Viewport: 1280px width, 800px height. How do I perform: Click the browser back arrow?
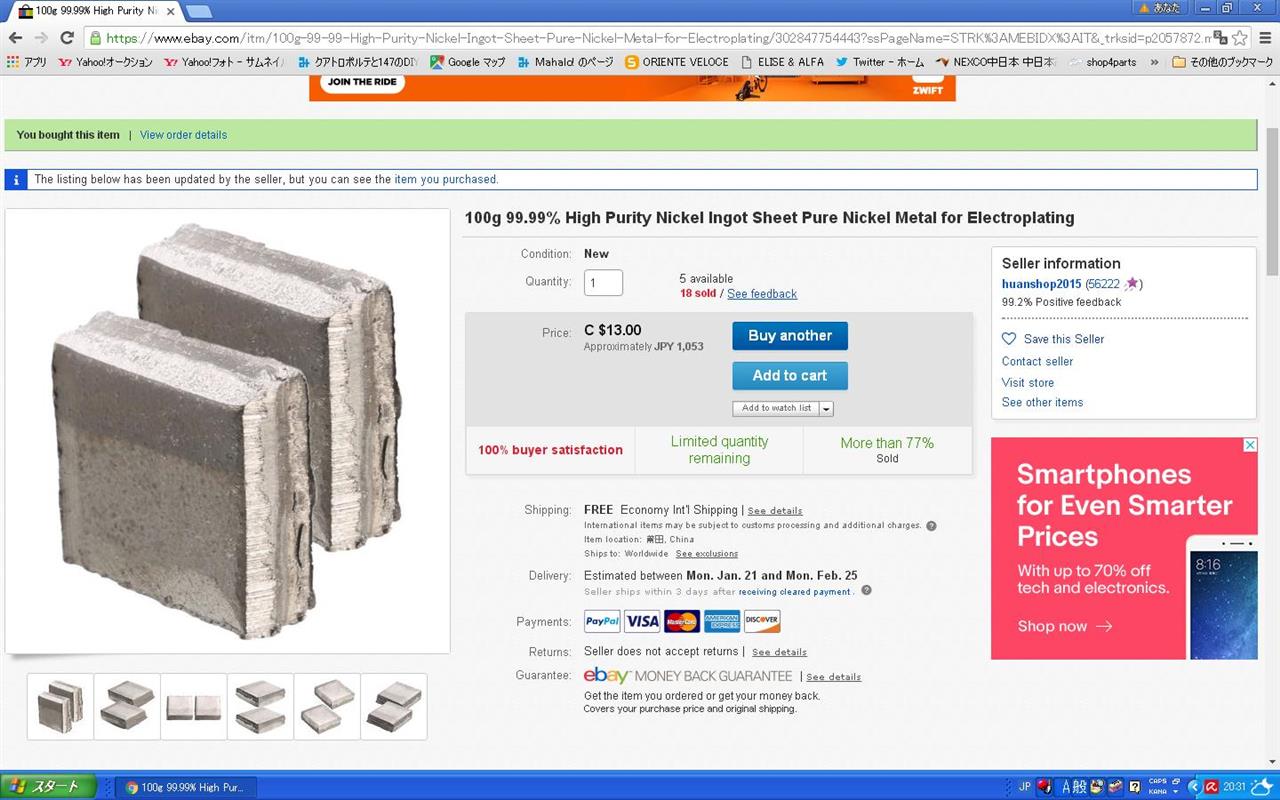coord(15,38)
